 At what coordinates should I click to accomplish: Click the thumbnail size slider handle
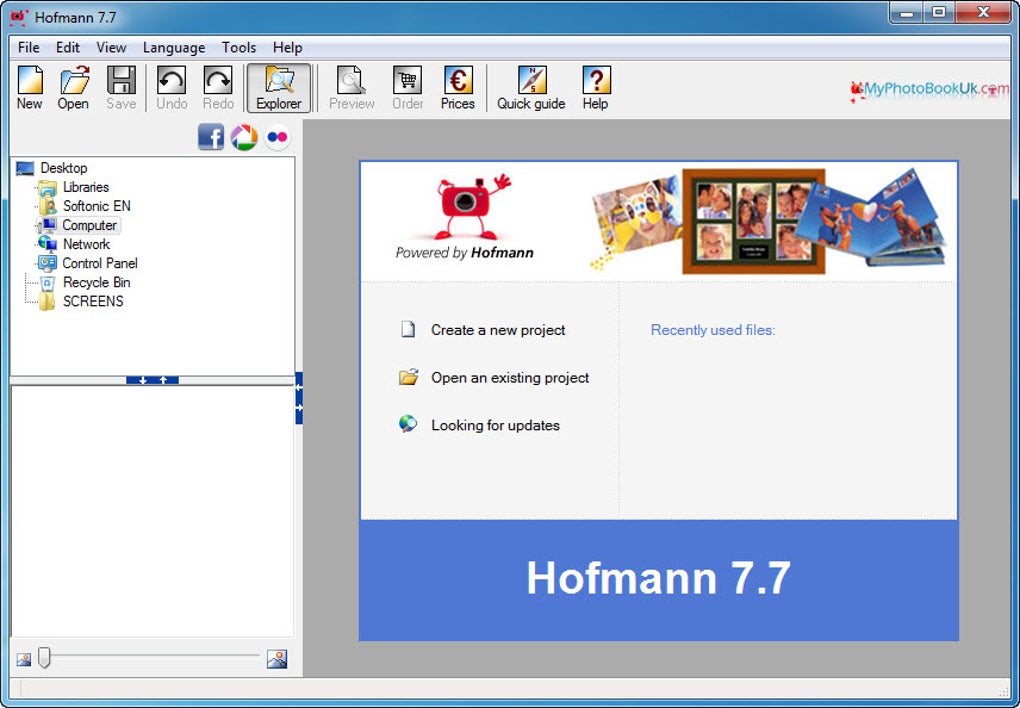(x=44, y=657)
